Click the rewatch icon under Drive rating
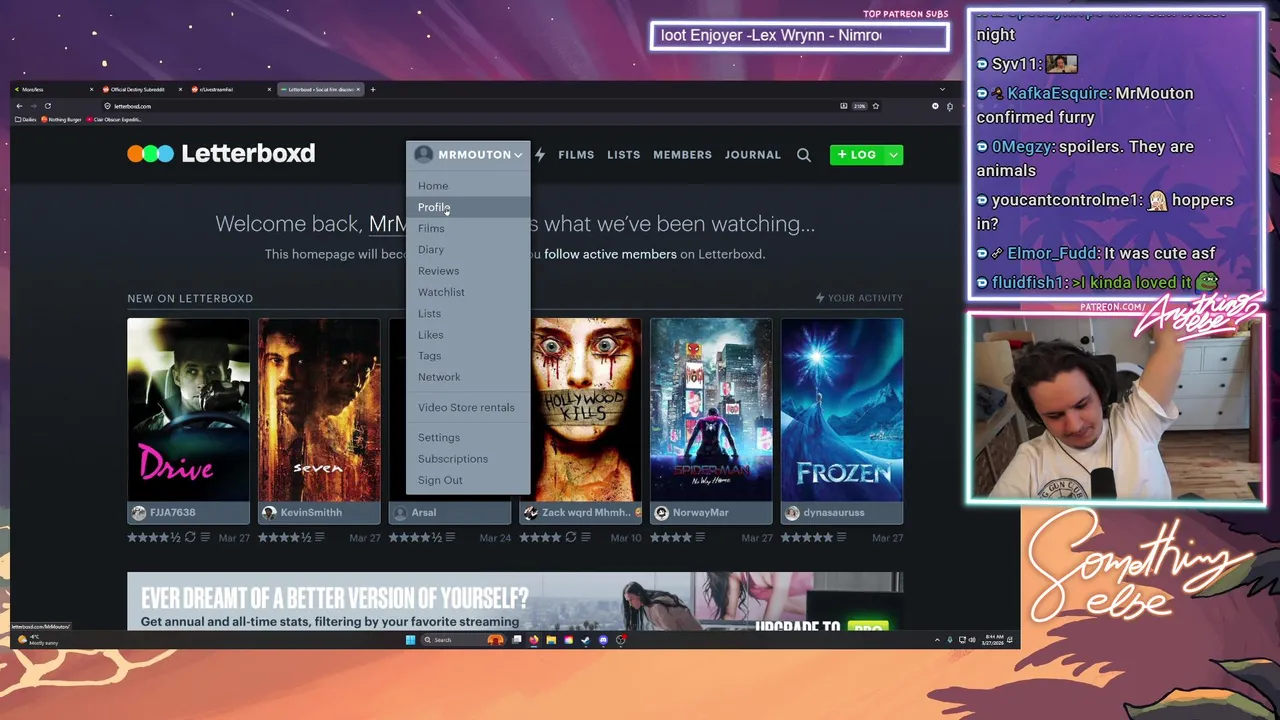This screenshot has width=1280, height=720. pyautogui.click(x=190, y=537)
